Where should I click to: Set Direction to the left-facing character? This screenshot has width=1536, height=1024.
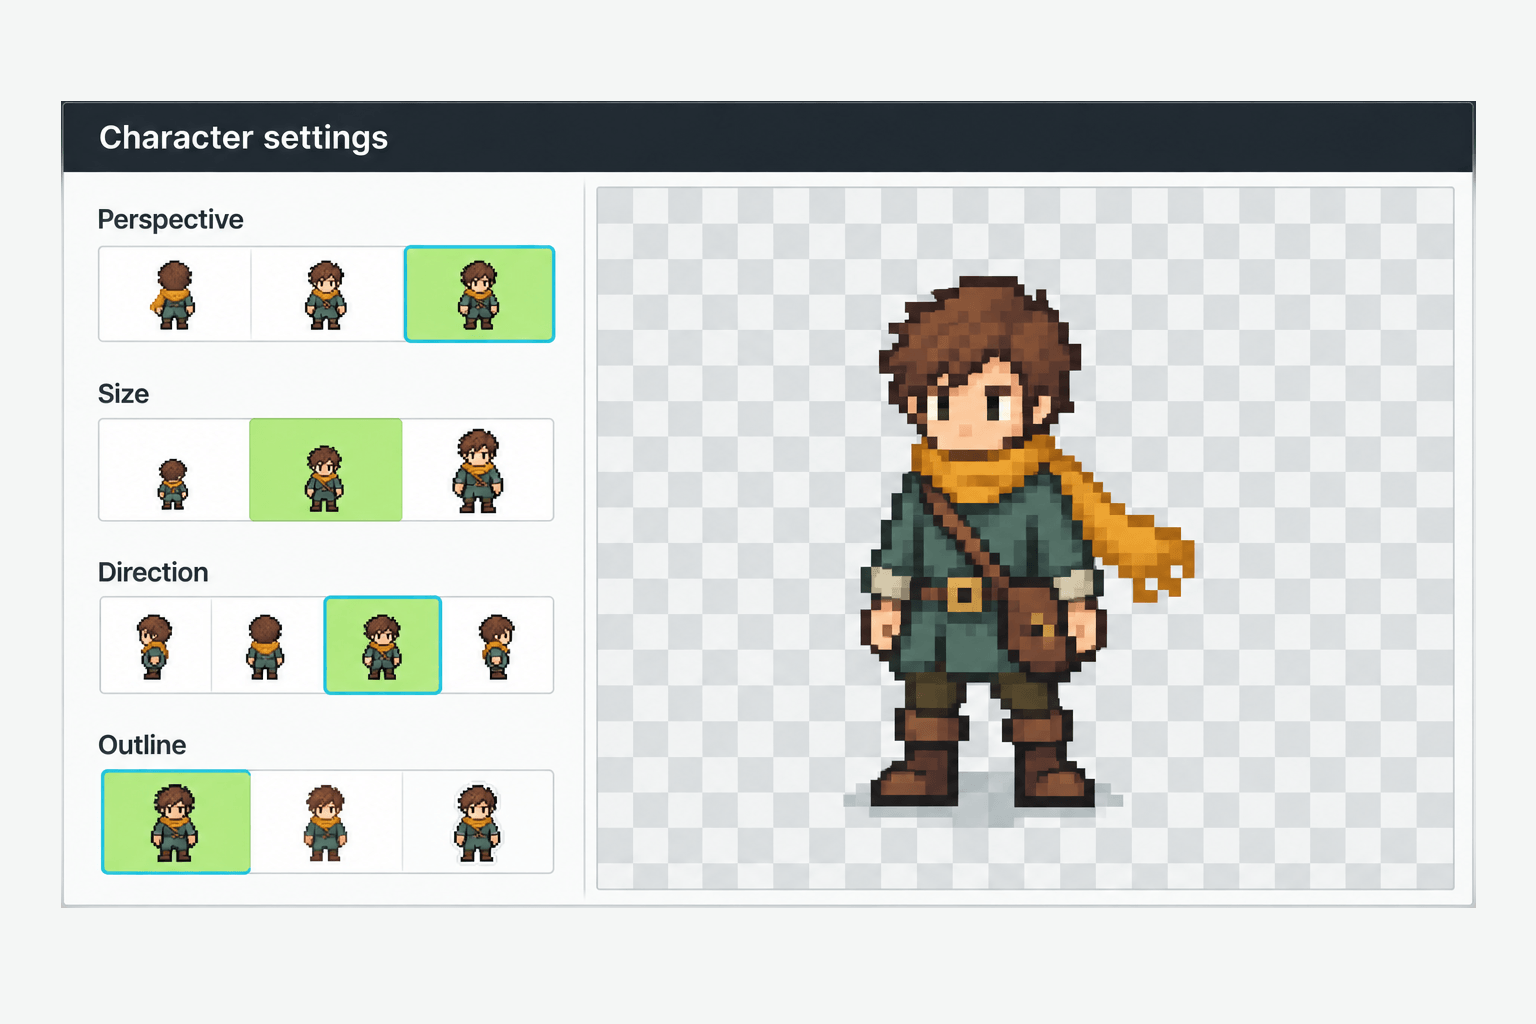[x=156, y=645]
